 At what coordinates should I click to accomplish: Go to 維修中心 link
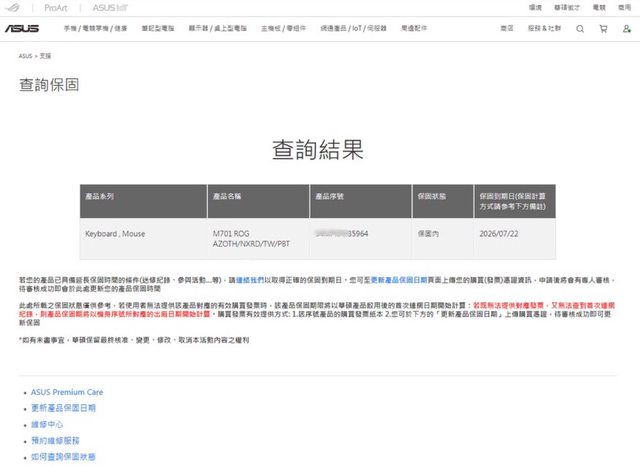click(x=49, y=424)
